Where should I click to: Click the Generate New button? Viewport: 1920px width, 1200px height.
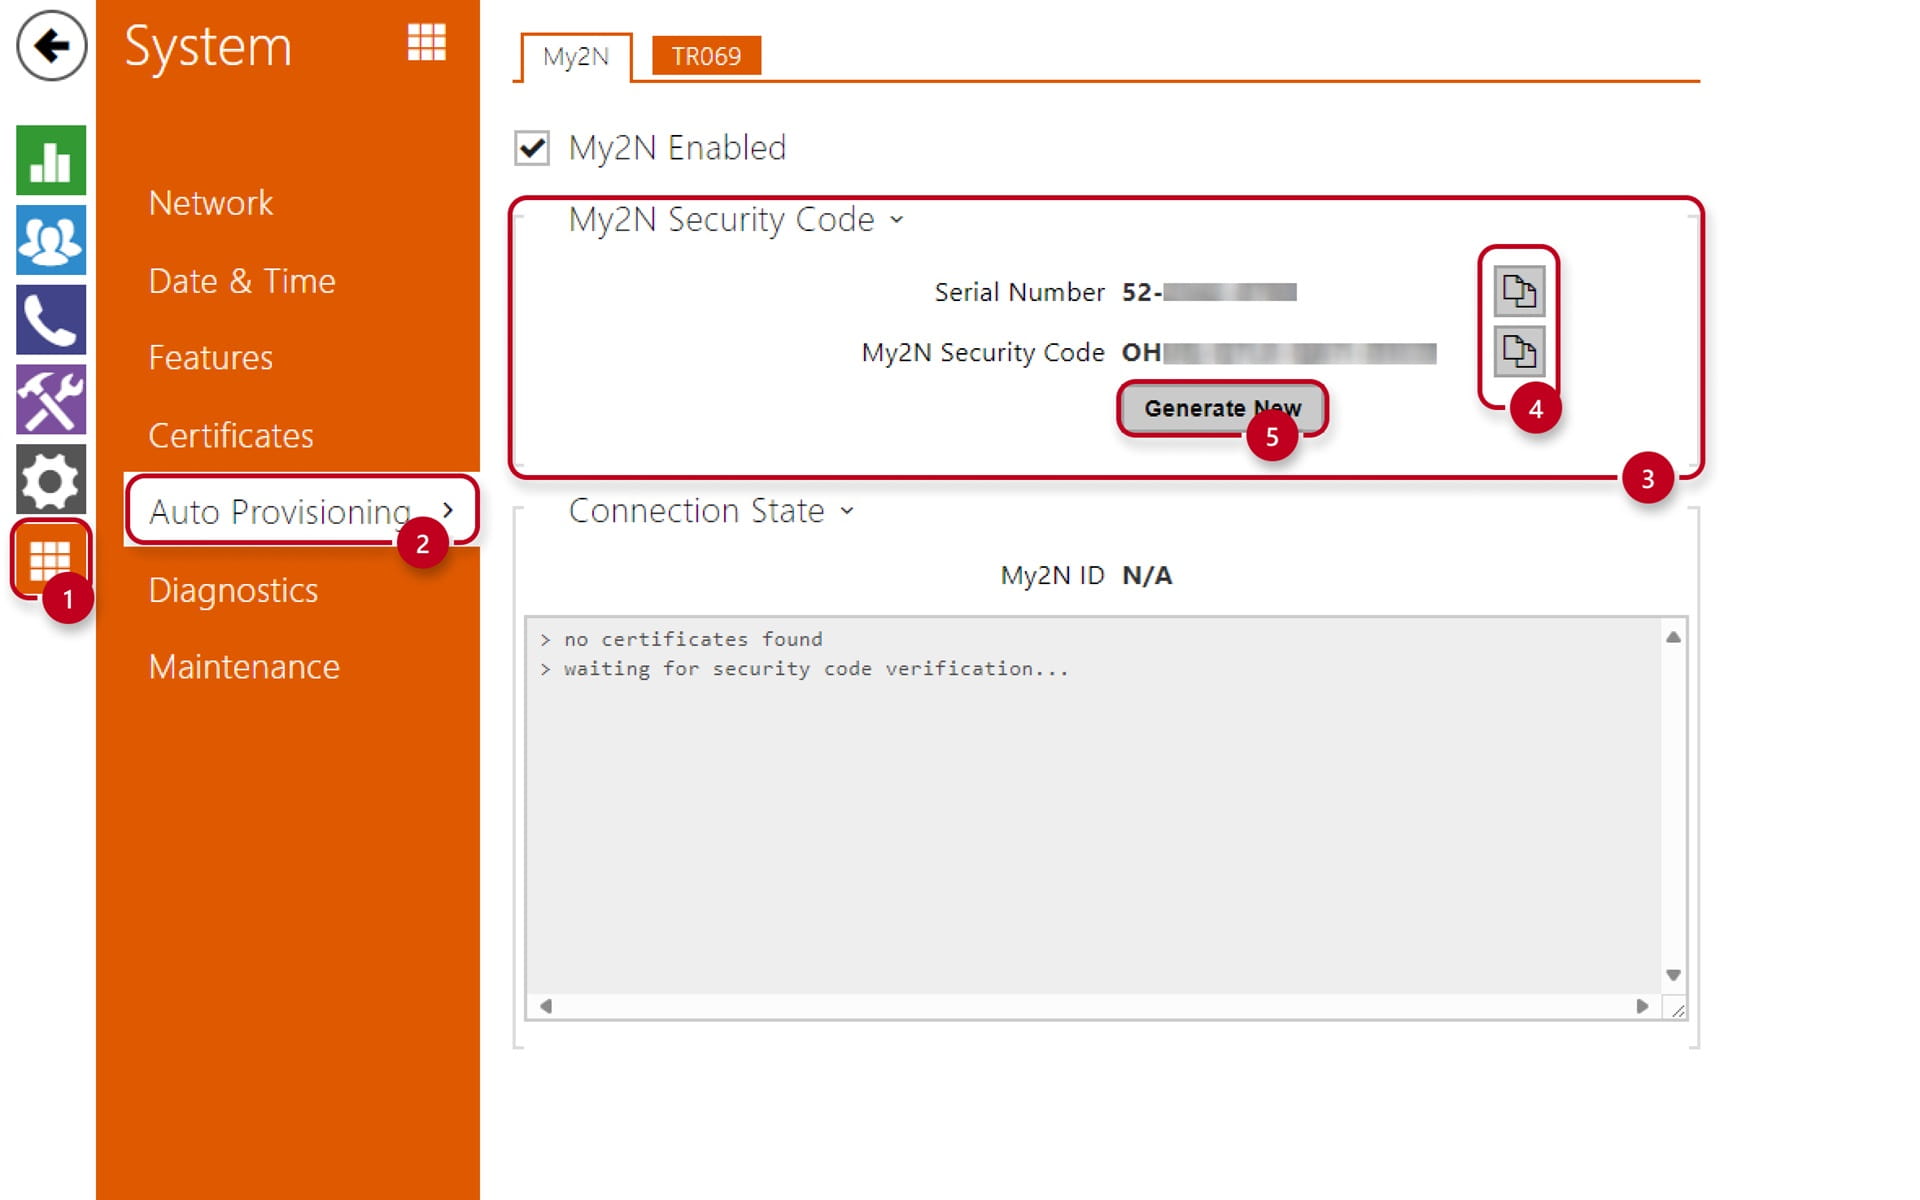pos(1222,408)
